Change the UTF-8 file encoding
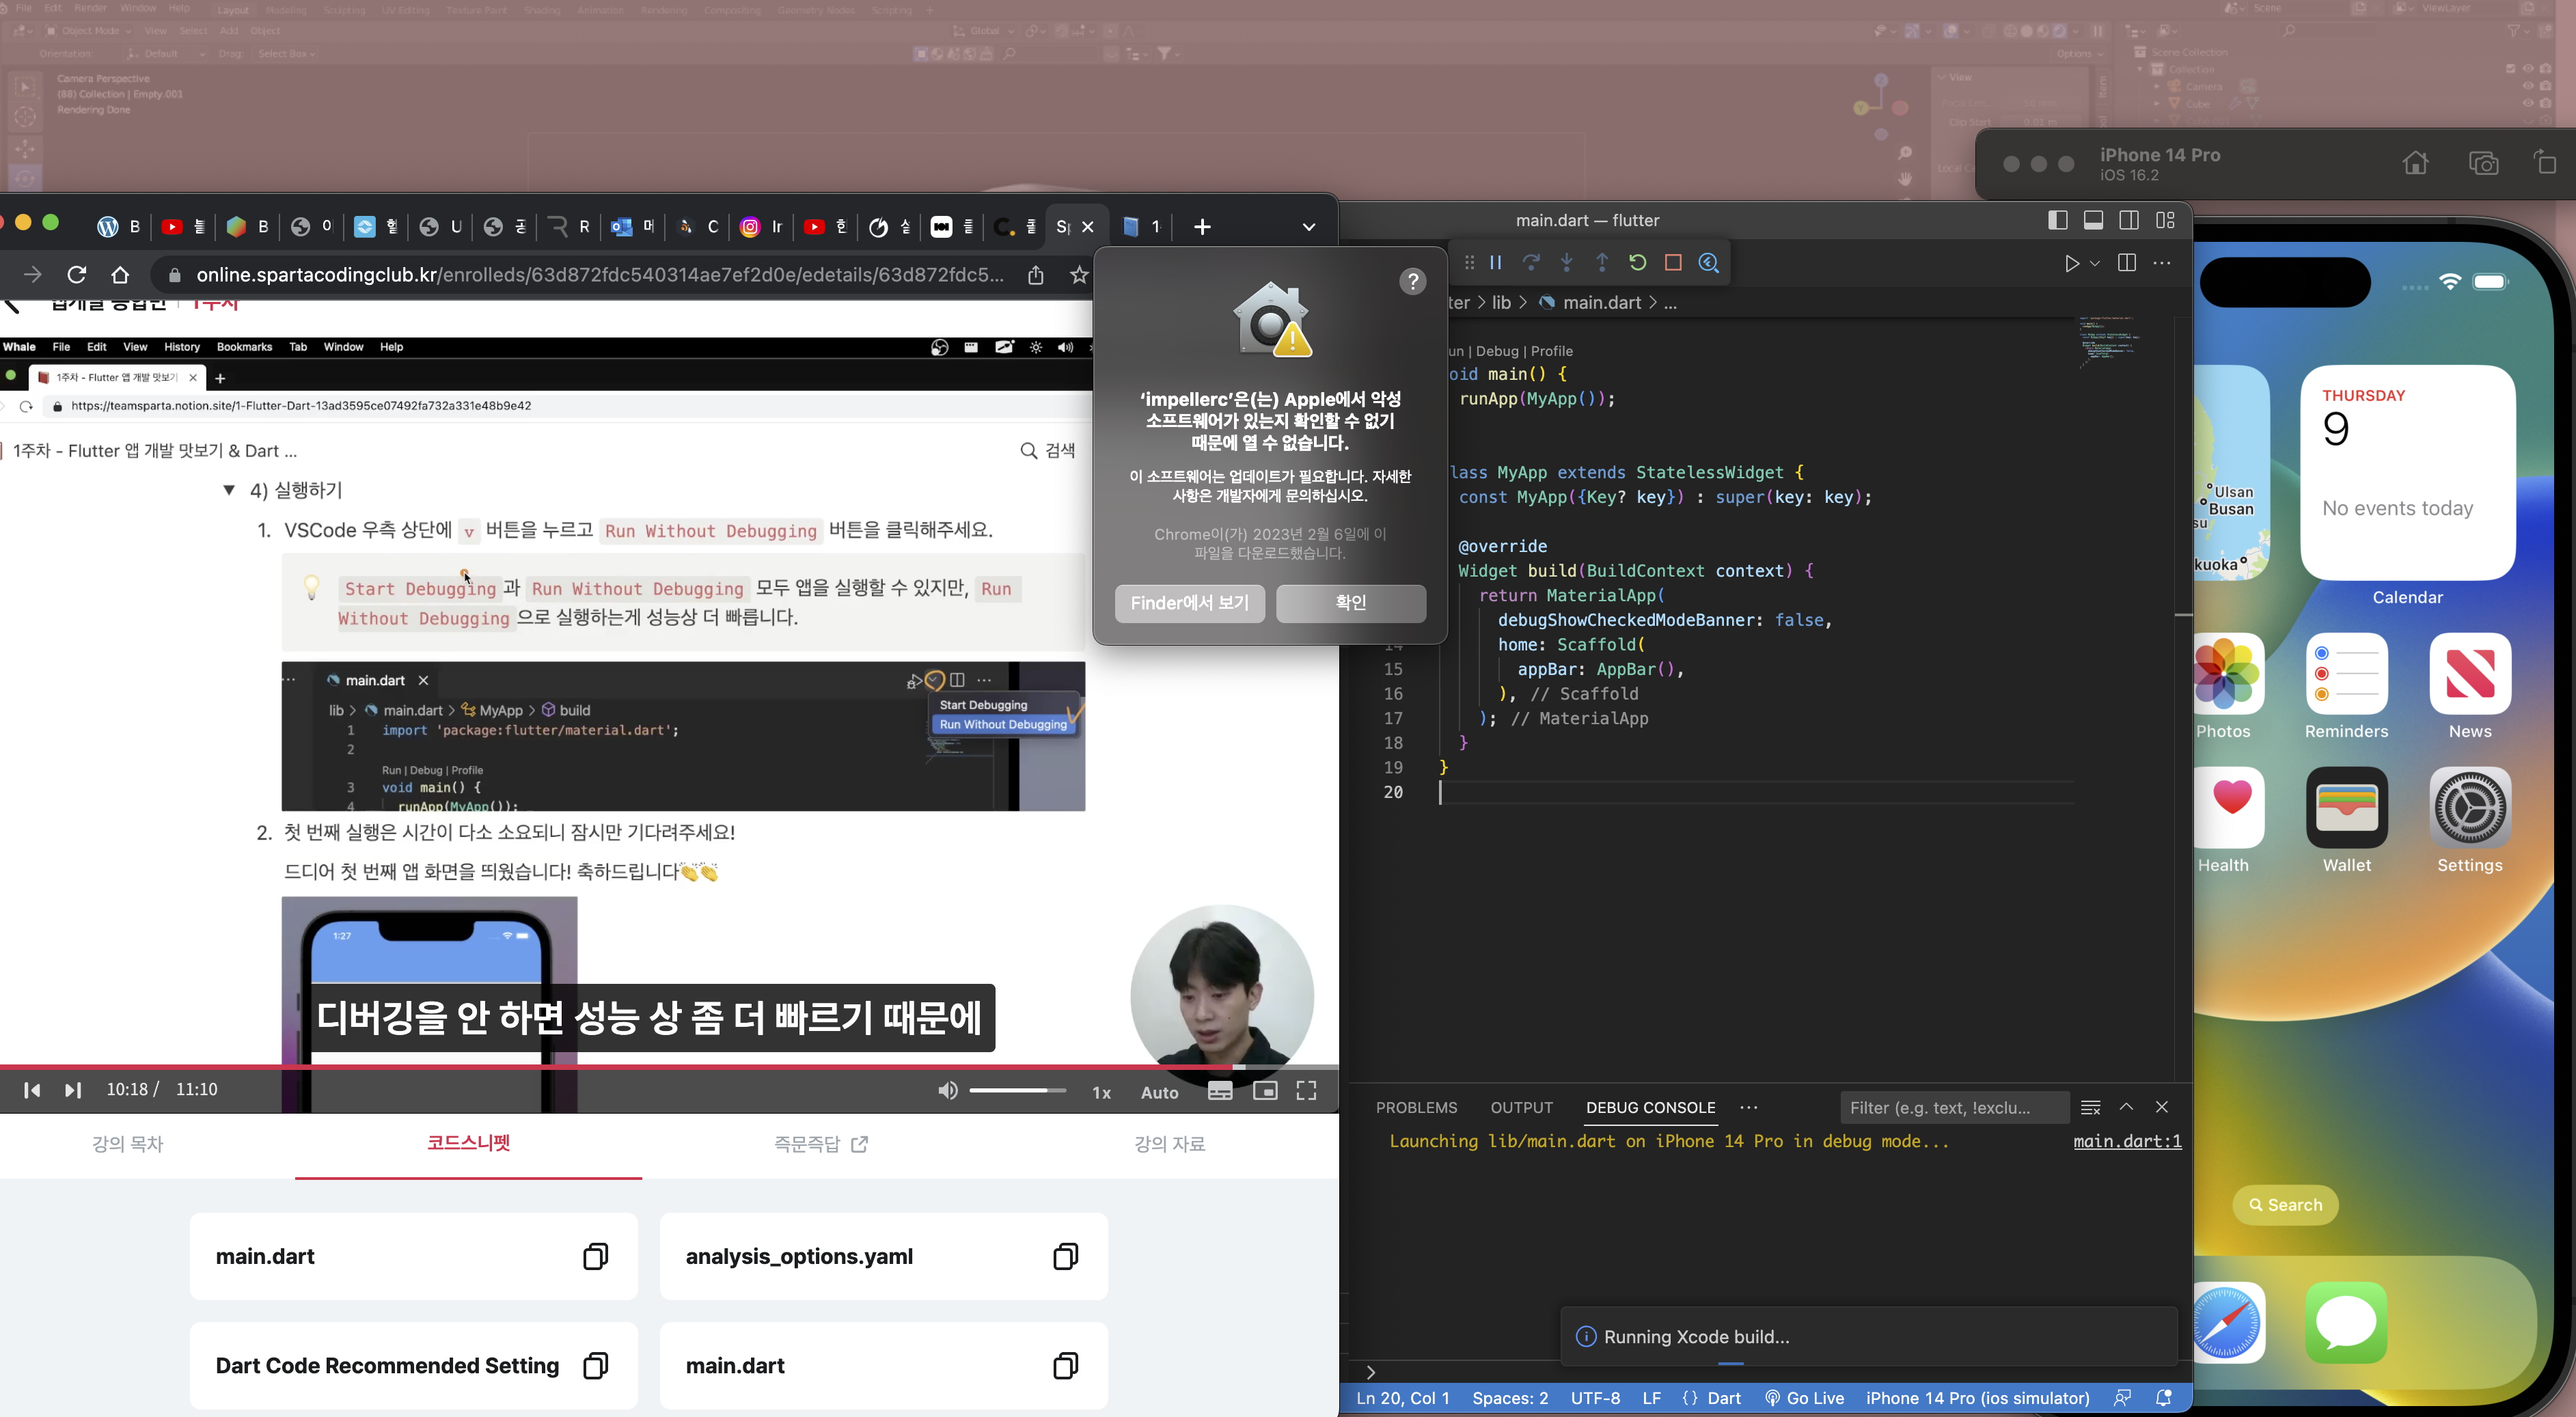Viewport: 2576px width, 1417px height. [x=1595, y=1398]
